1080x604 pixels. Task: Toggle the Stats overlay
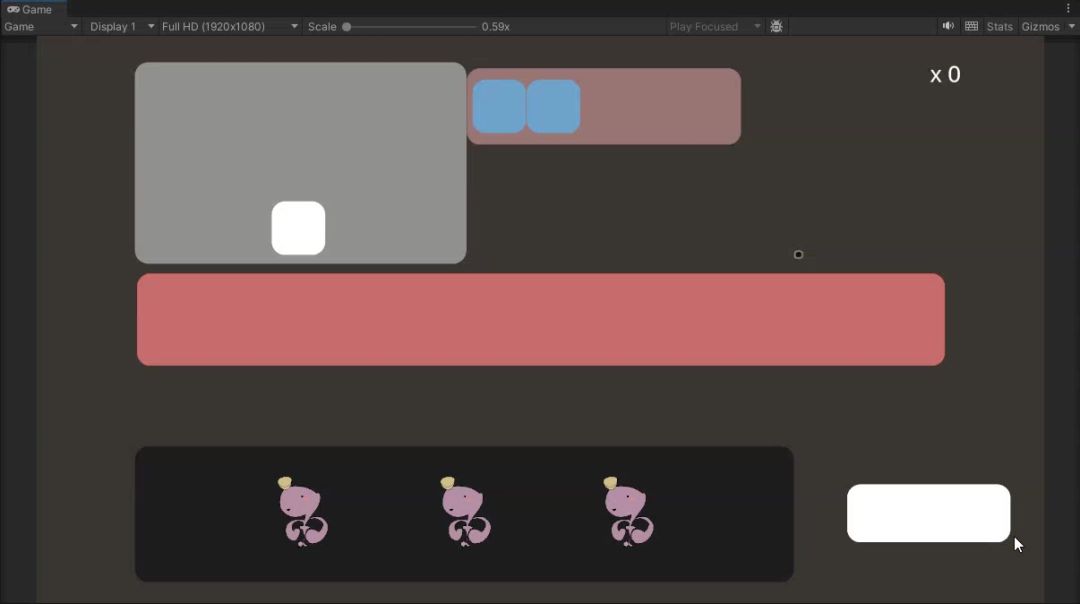999,27
